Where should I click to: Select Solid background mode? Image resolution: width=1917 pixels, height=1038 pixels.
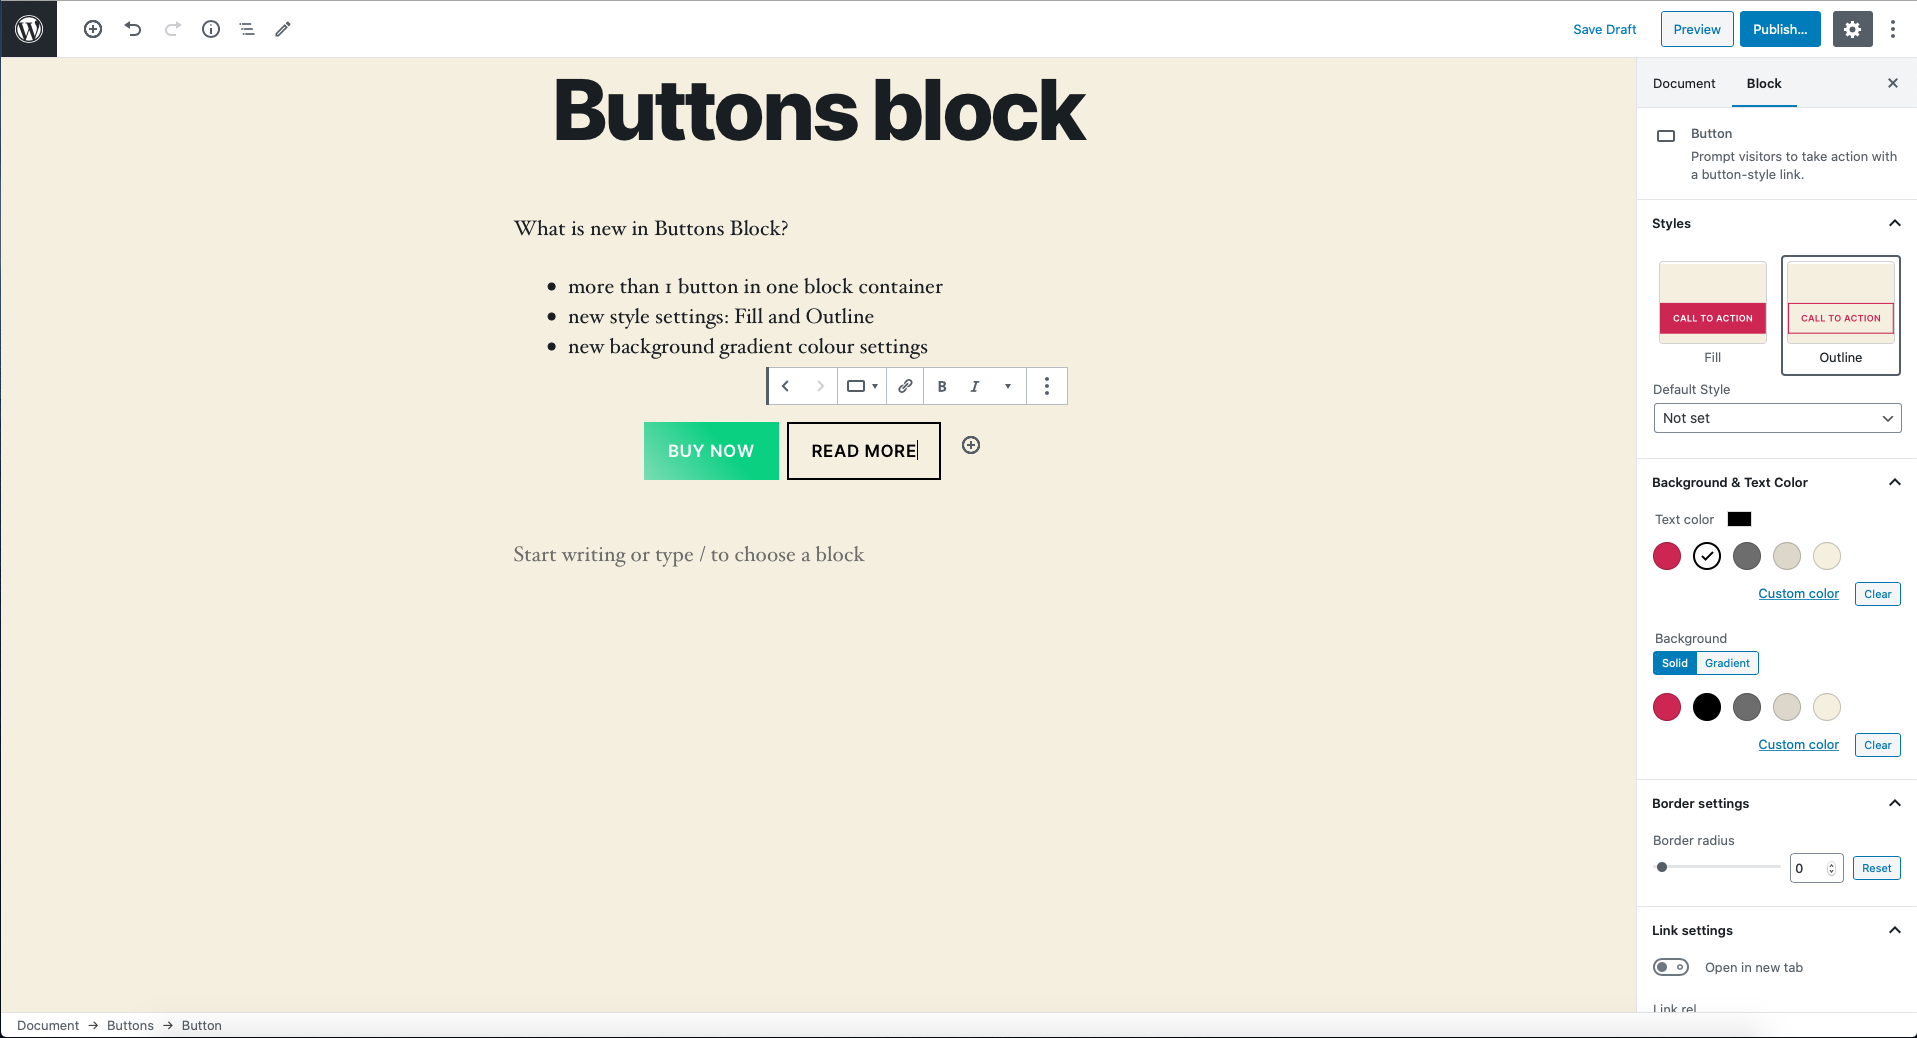(x=1675, y=663)
